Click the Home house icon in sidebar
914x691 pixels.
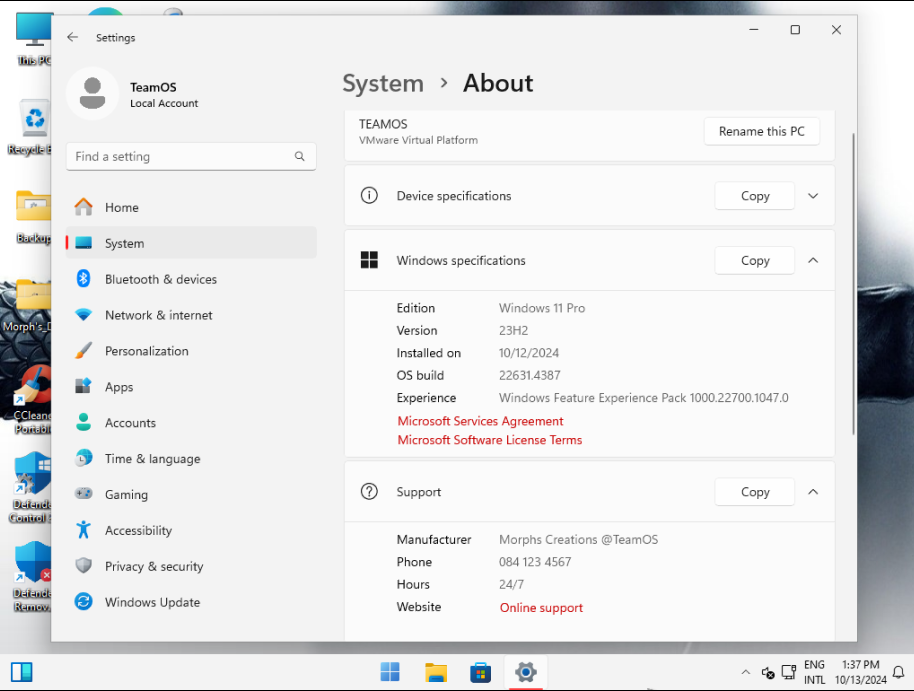[83, 207]
